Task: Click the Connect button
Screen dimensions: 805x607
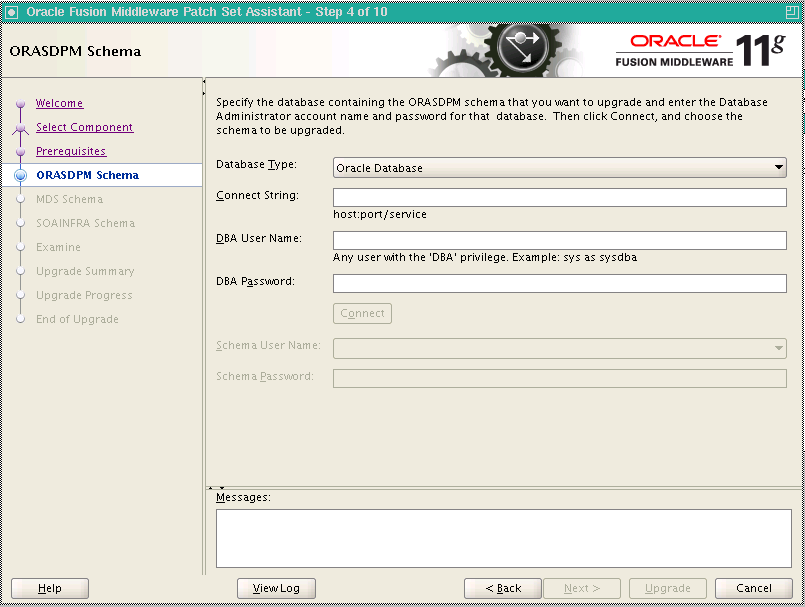Action: [x=362, y=313]
